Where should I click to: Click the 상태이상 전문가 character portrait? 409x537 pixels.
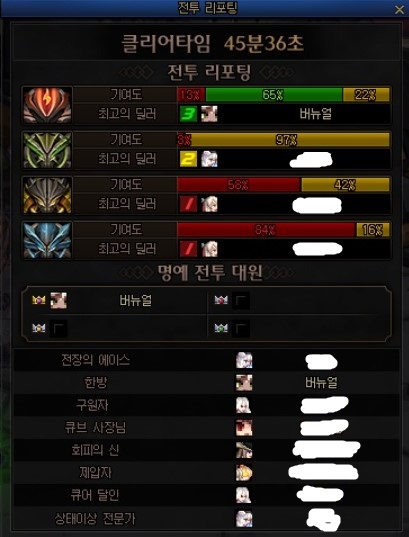click(x=244, y=518)
